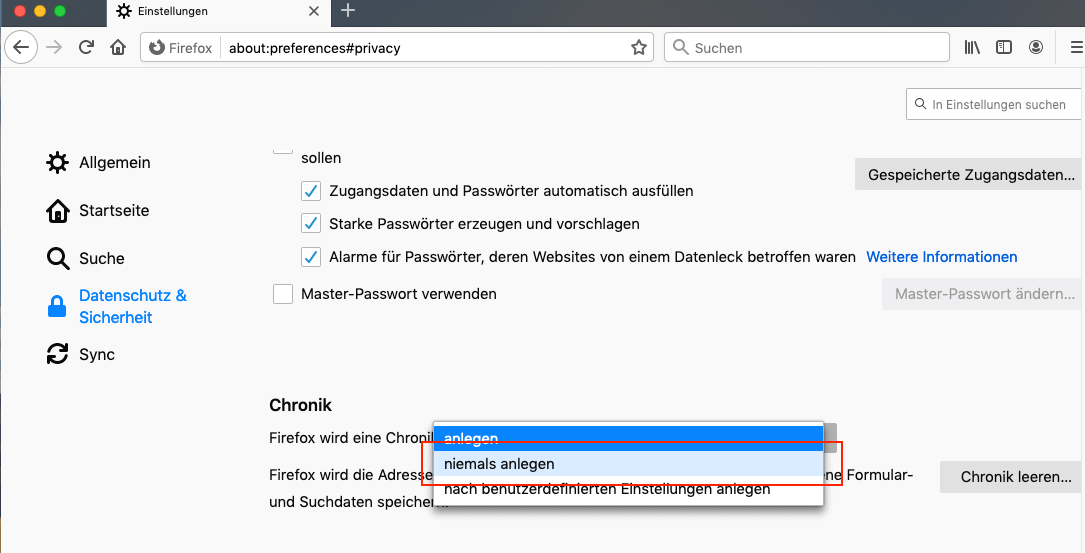Click the Chronik section heading

pyautogui.click(x=300, y=405)
